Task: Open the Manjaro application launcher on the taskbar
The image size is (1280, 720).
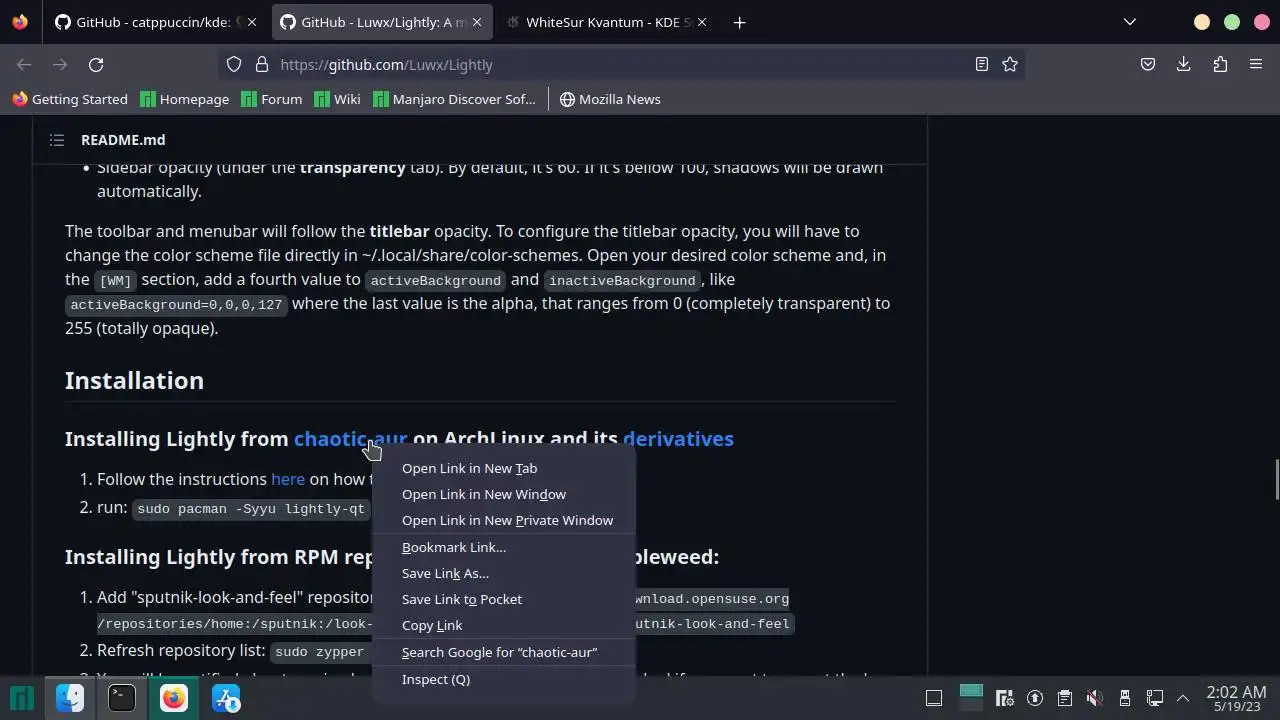Action: tap(21, 698)
